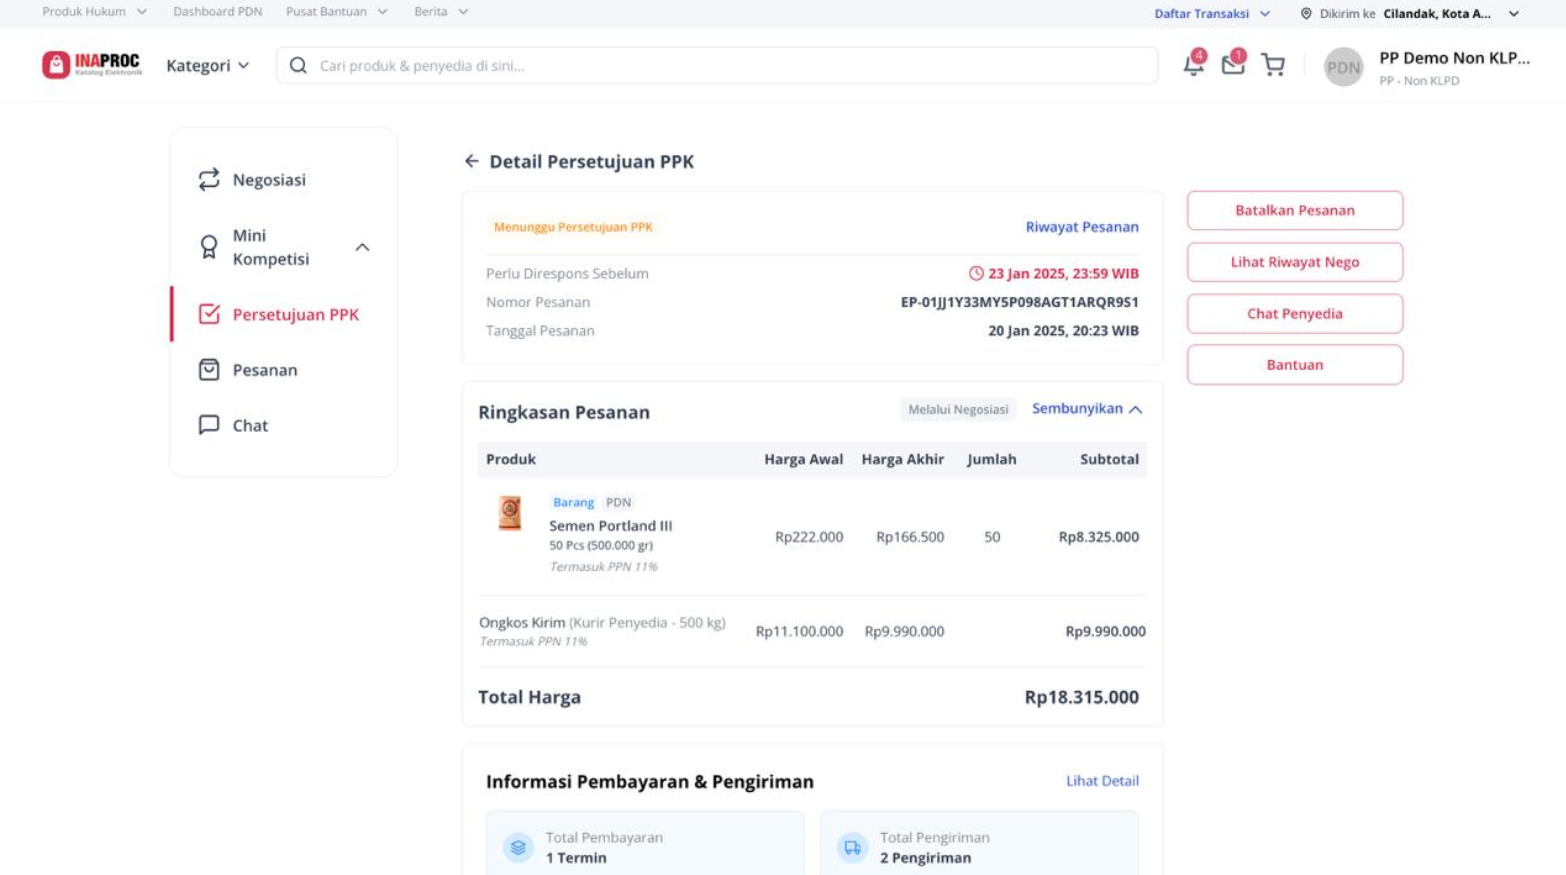
Task: Click the search magnifier icon
Action: [298, 66]
